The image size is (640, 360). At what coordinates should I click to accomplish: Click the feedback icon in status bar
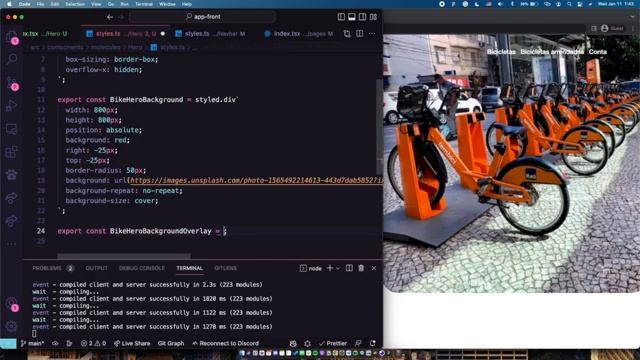(358, 343)
